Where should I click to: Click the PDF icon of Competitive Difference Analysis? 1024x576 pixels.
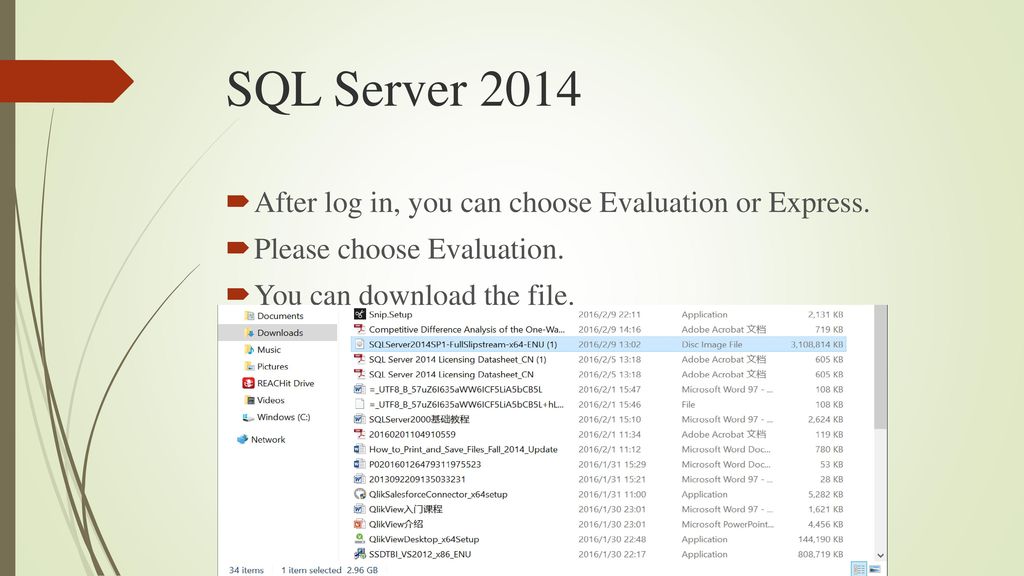359,329
